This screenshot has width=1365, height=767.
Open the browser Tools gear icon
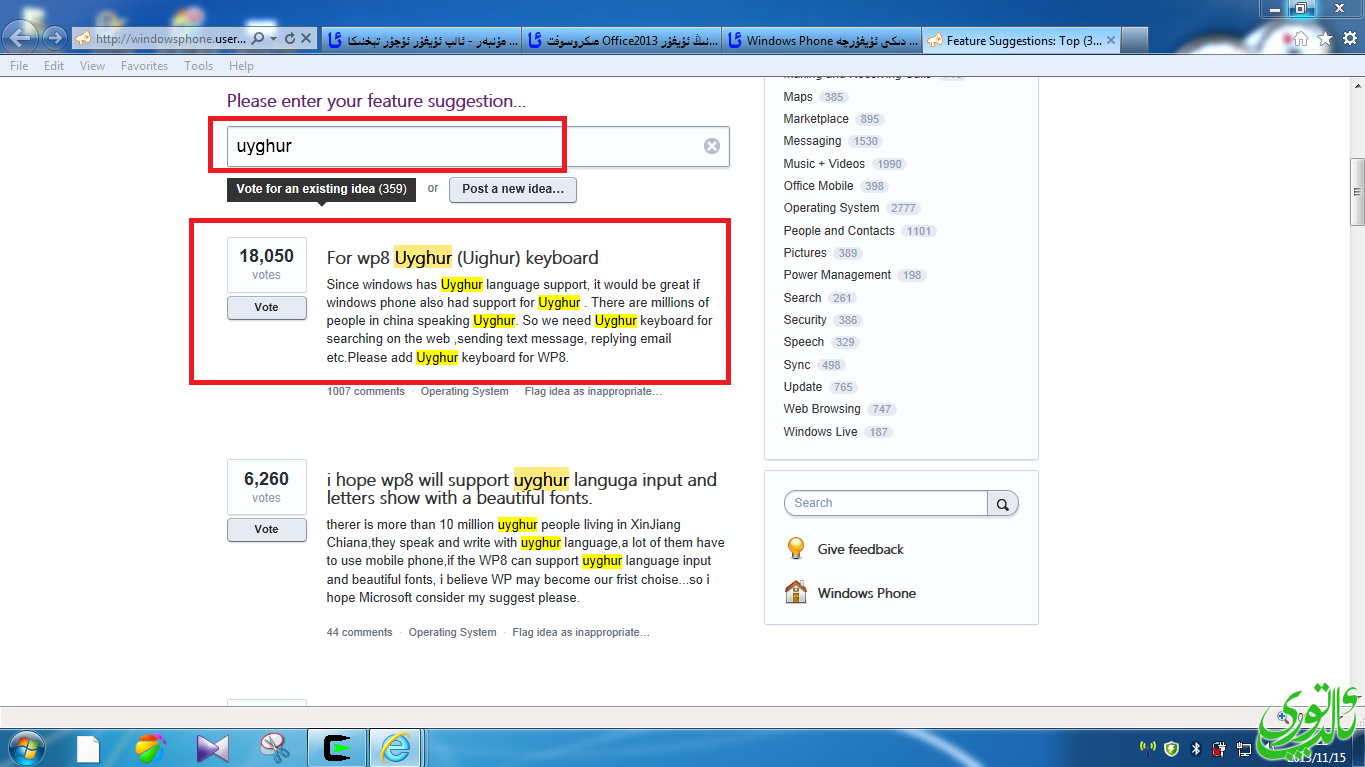[x=1349, y=39]
